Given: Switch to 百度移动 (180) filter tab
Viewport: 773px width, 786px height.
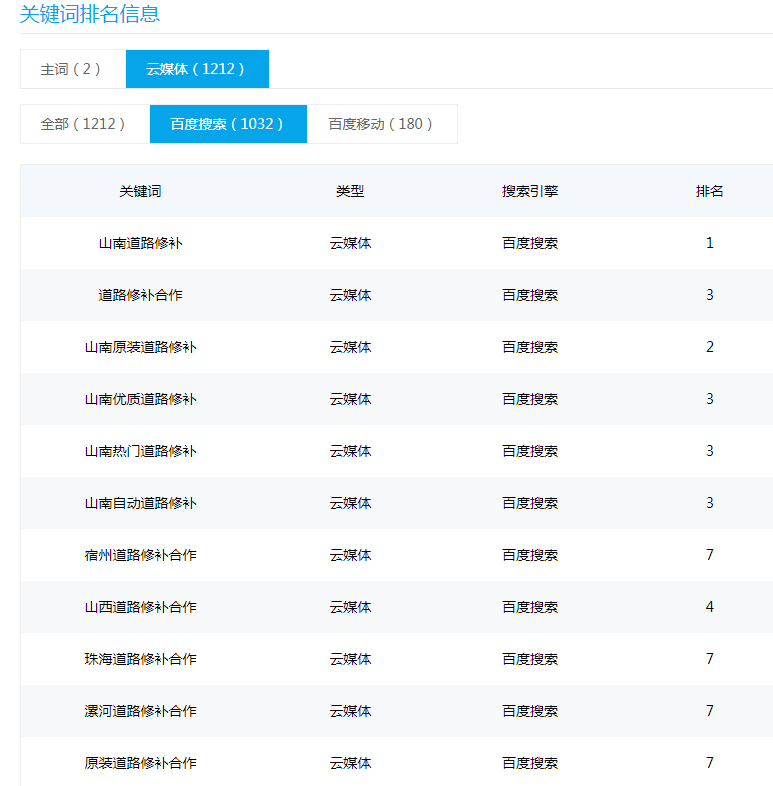Looking at the screenshot, I should pyautogui.click(x=382, y=124).
